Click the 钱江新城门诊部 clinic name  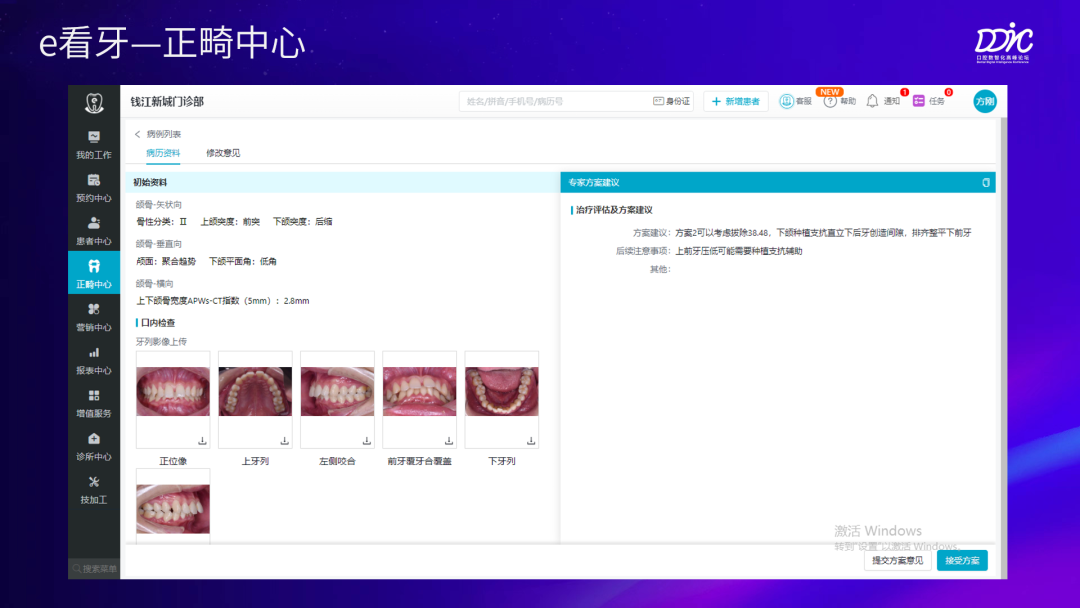click(x=167, y=101)
